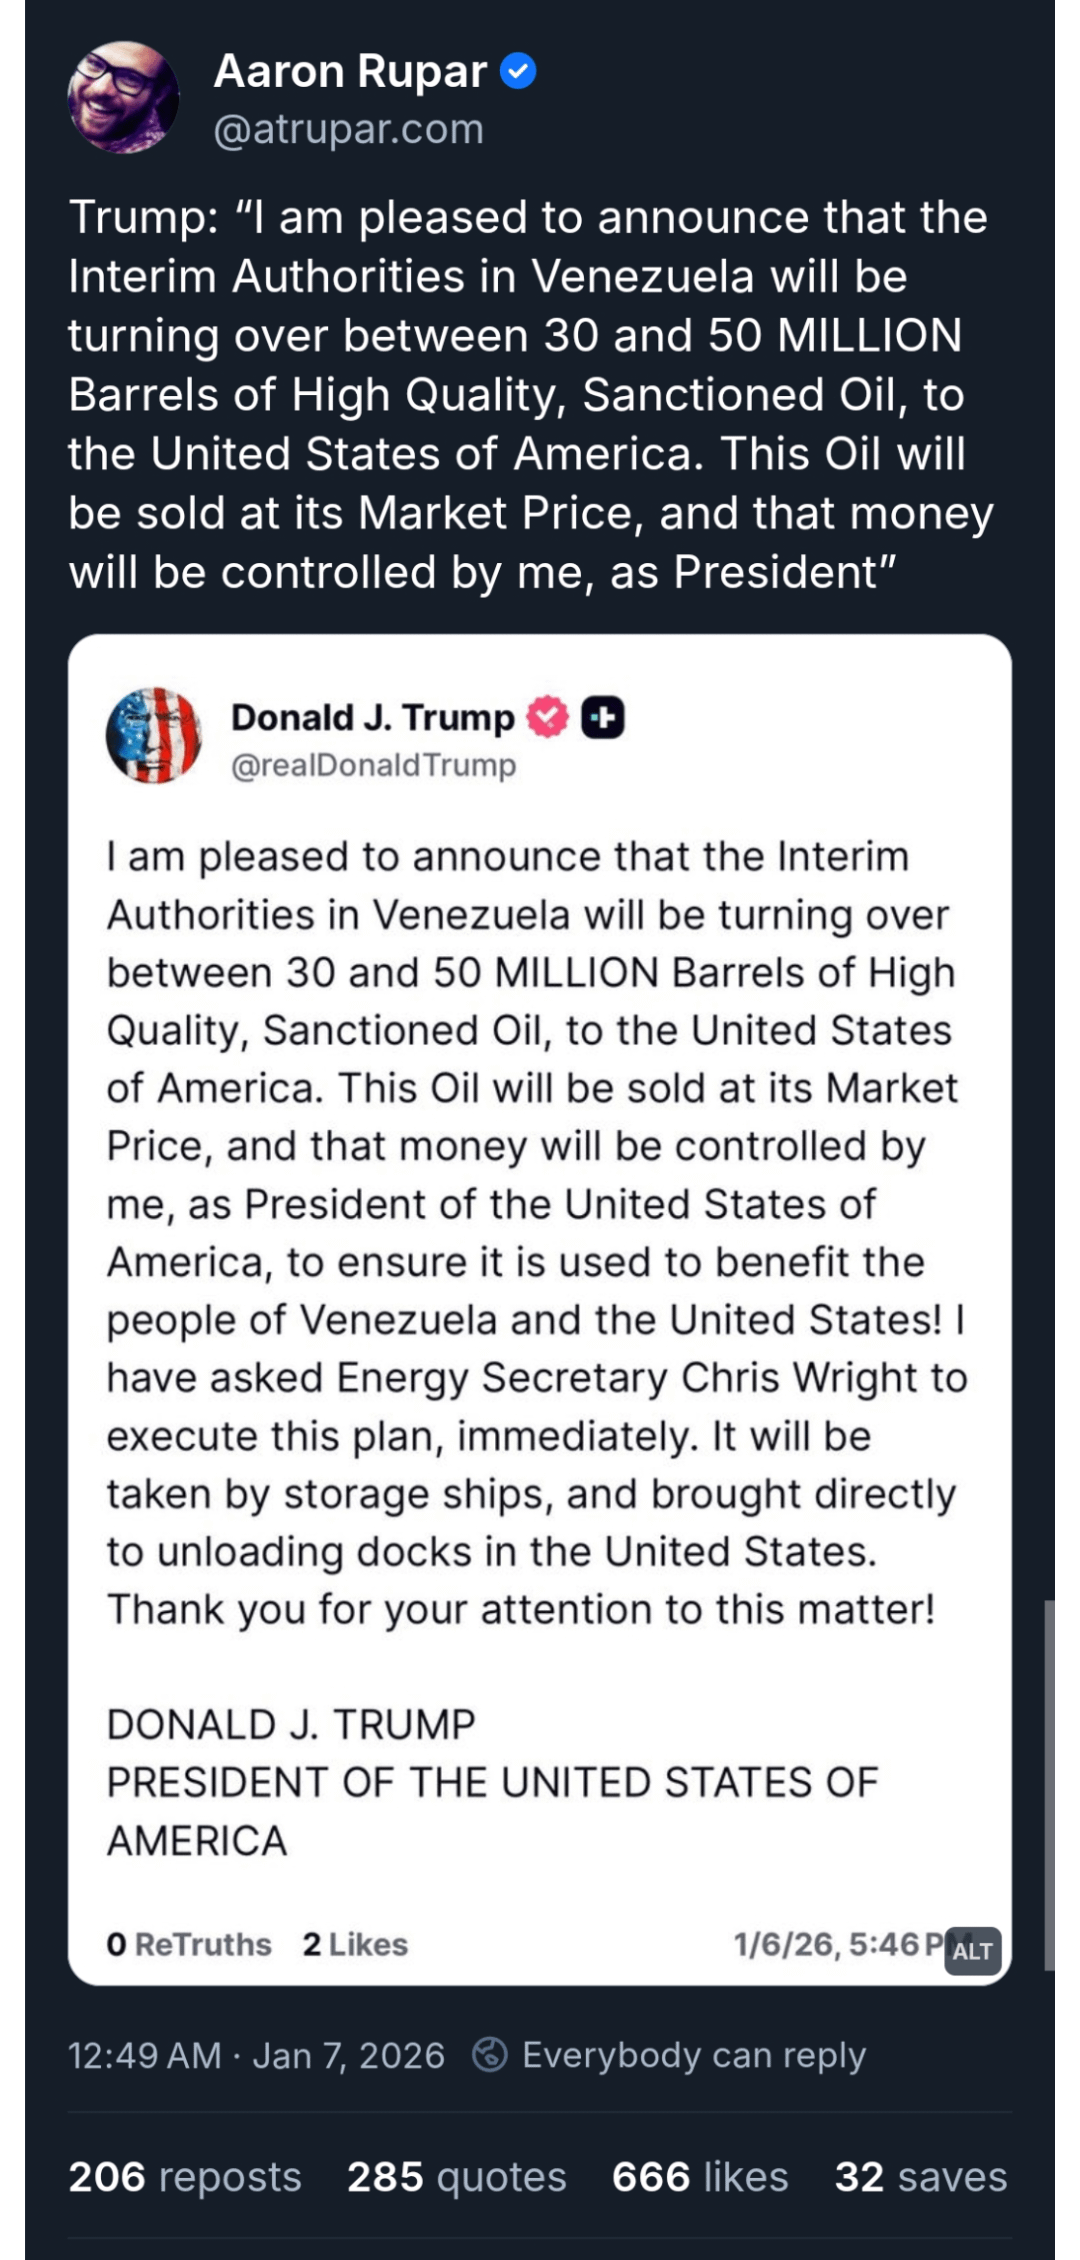The width and height of the screenshot is (1080, 2260).
Task: Tap the globe reply-settings icon
Action: tap(490, 2055)
